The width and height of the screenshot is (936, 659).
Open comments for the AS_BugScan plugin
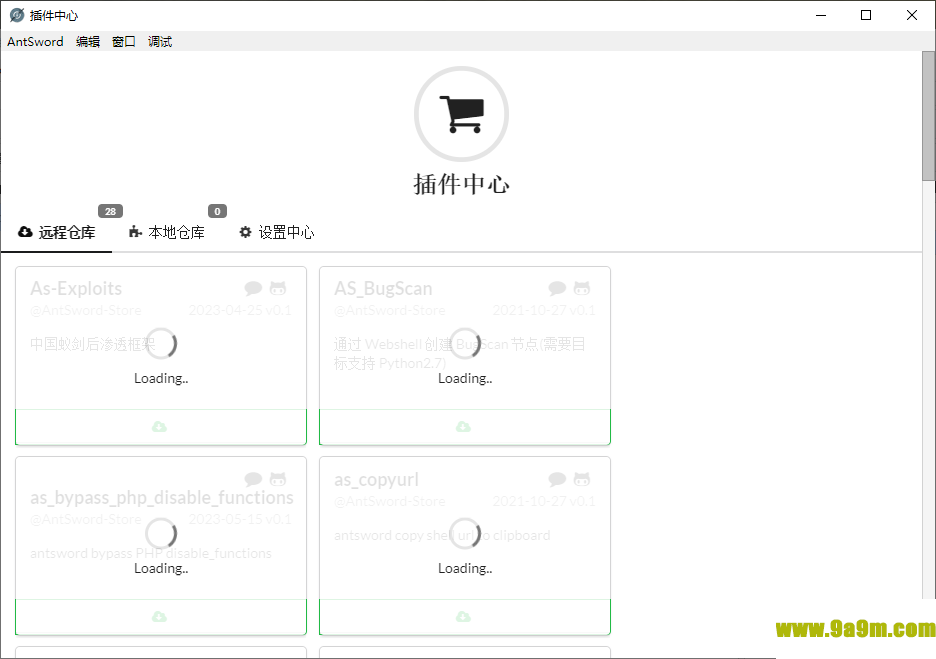557,289
